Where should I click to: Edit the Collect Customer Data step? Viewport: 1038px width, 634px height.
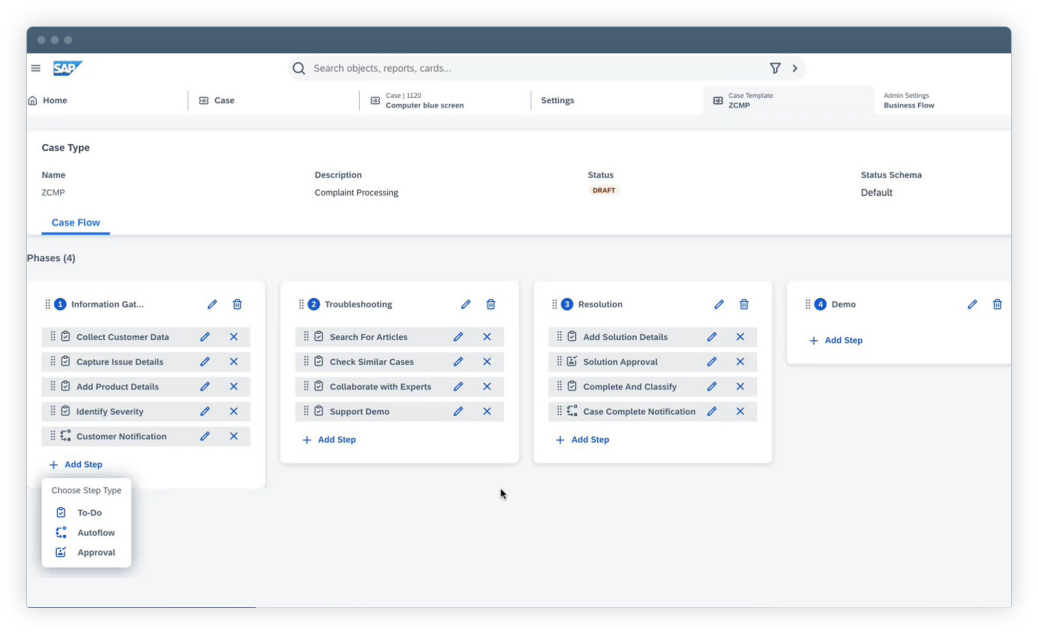[x=205, y=337]
